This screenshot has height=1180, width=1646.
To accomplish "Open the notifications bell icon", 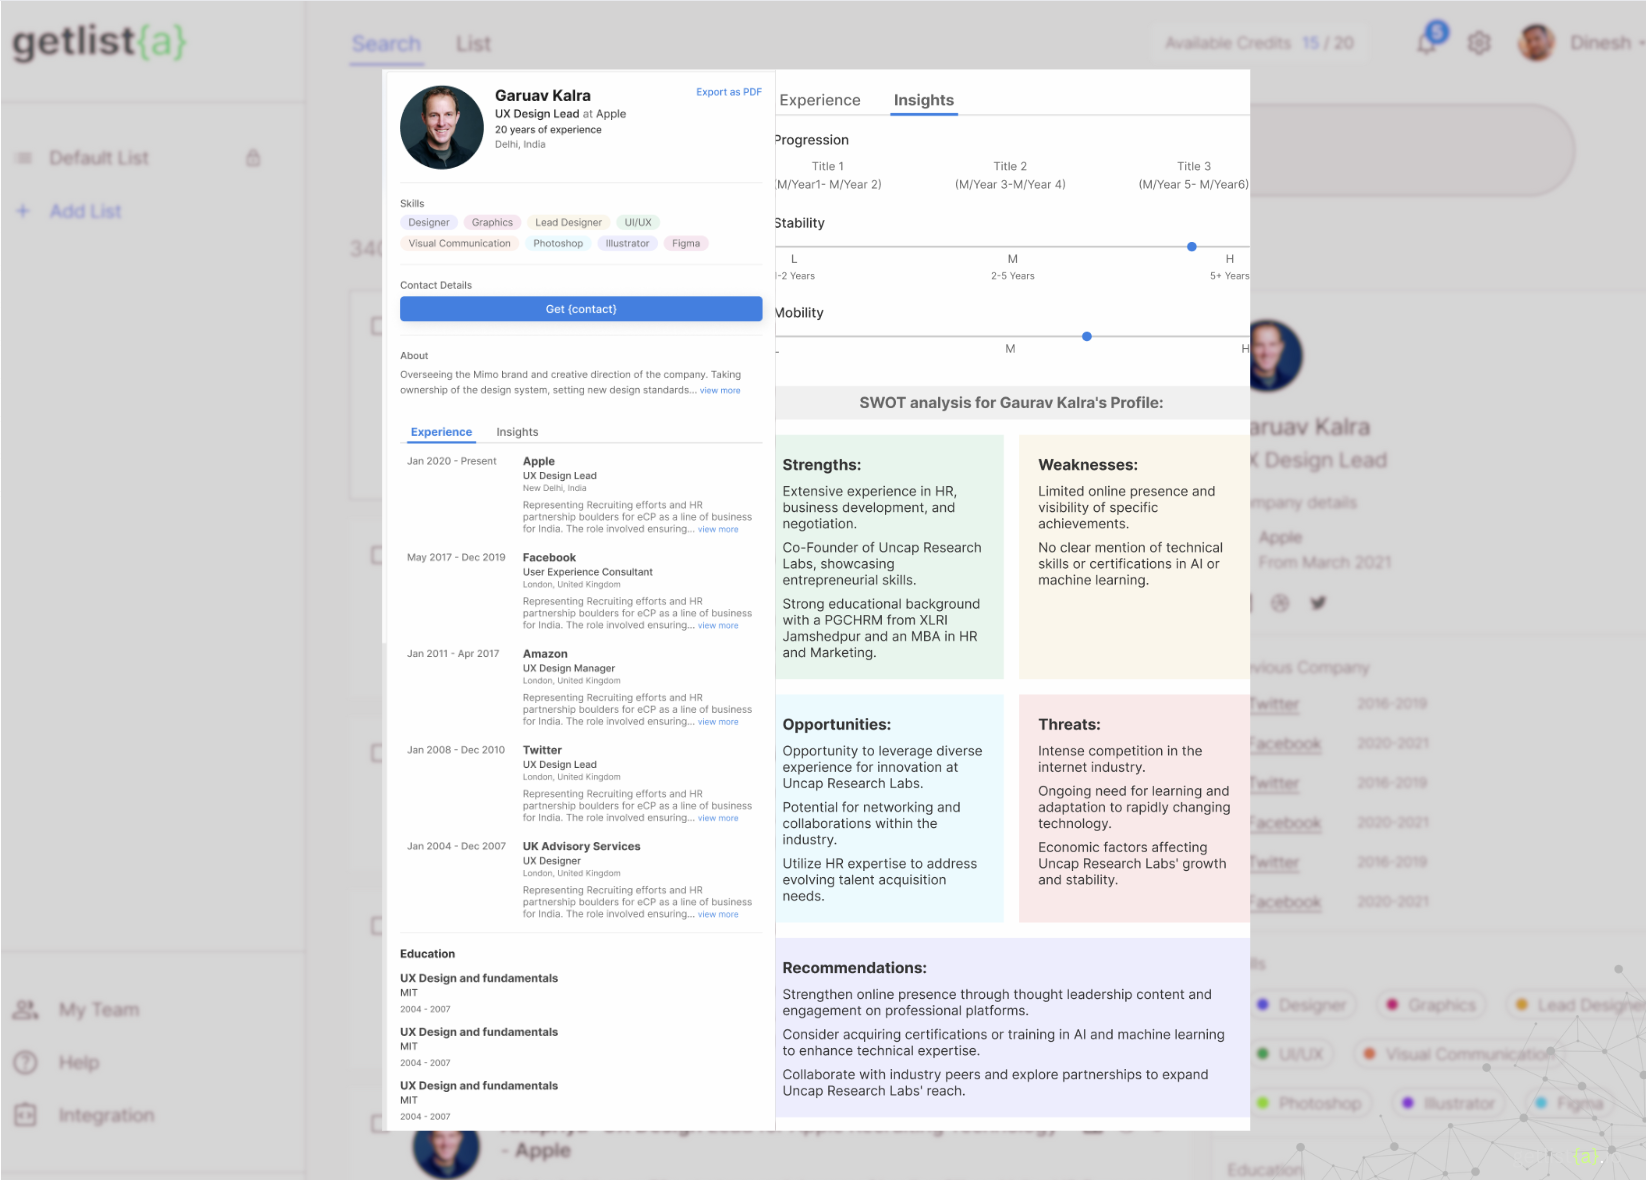I will point(1428,42).
